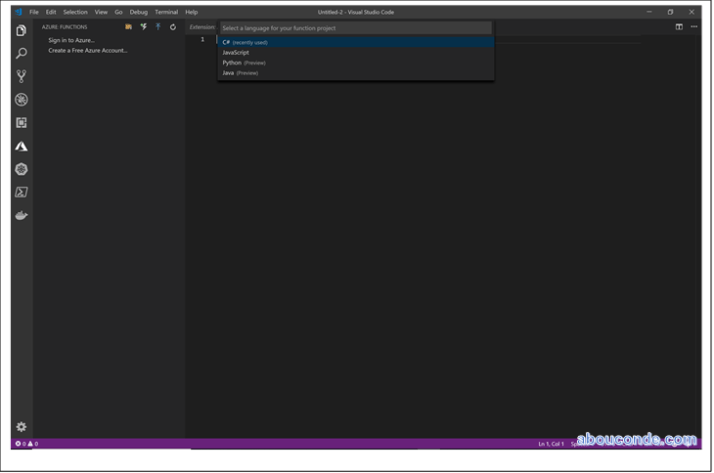Click the Deploy to Function App arrow icon
This screenshot has height=473, width=714.
(x=157, y=27)
